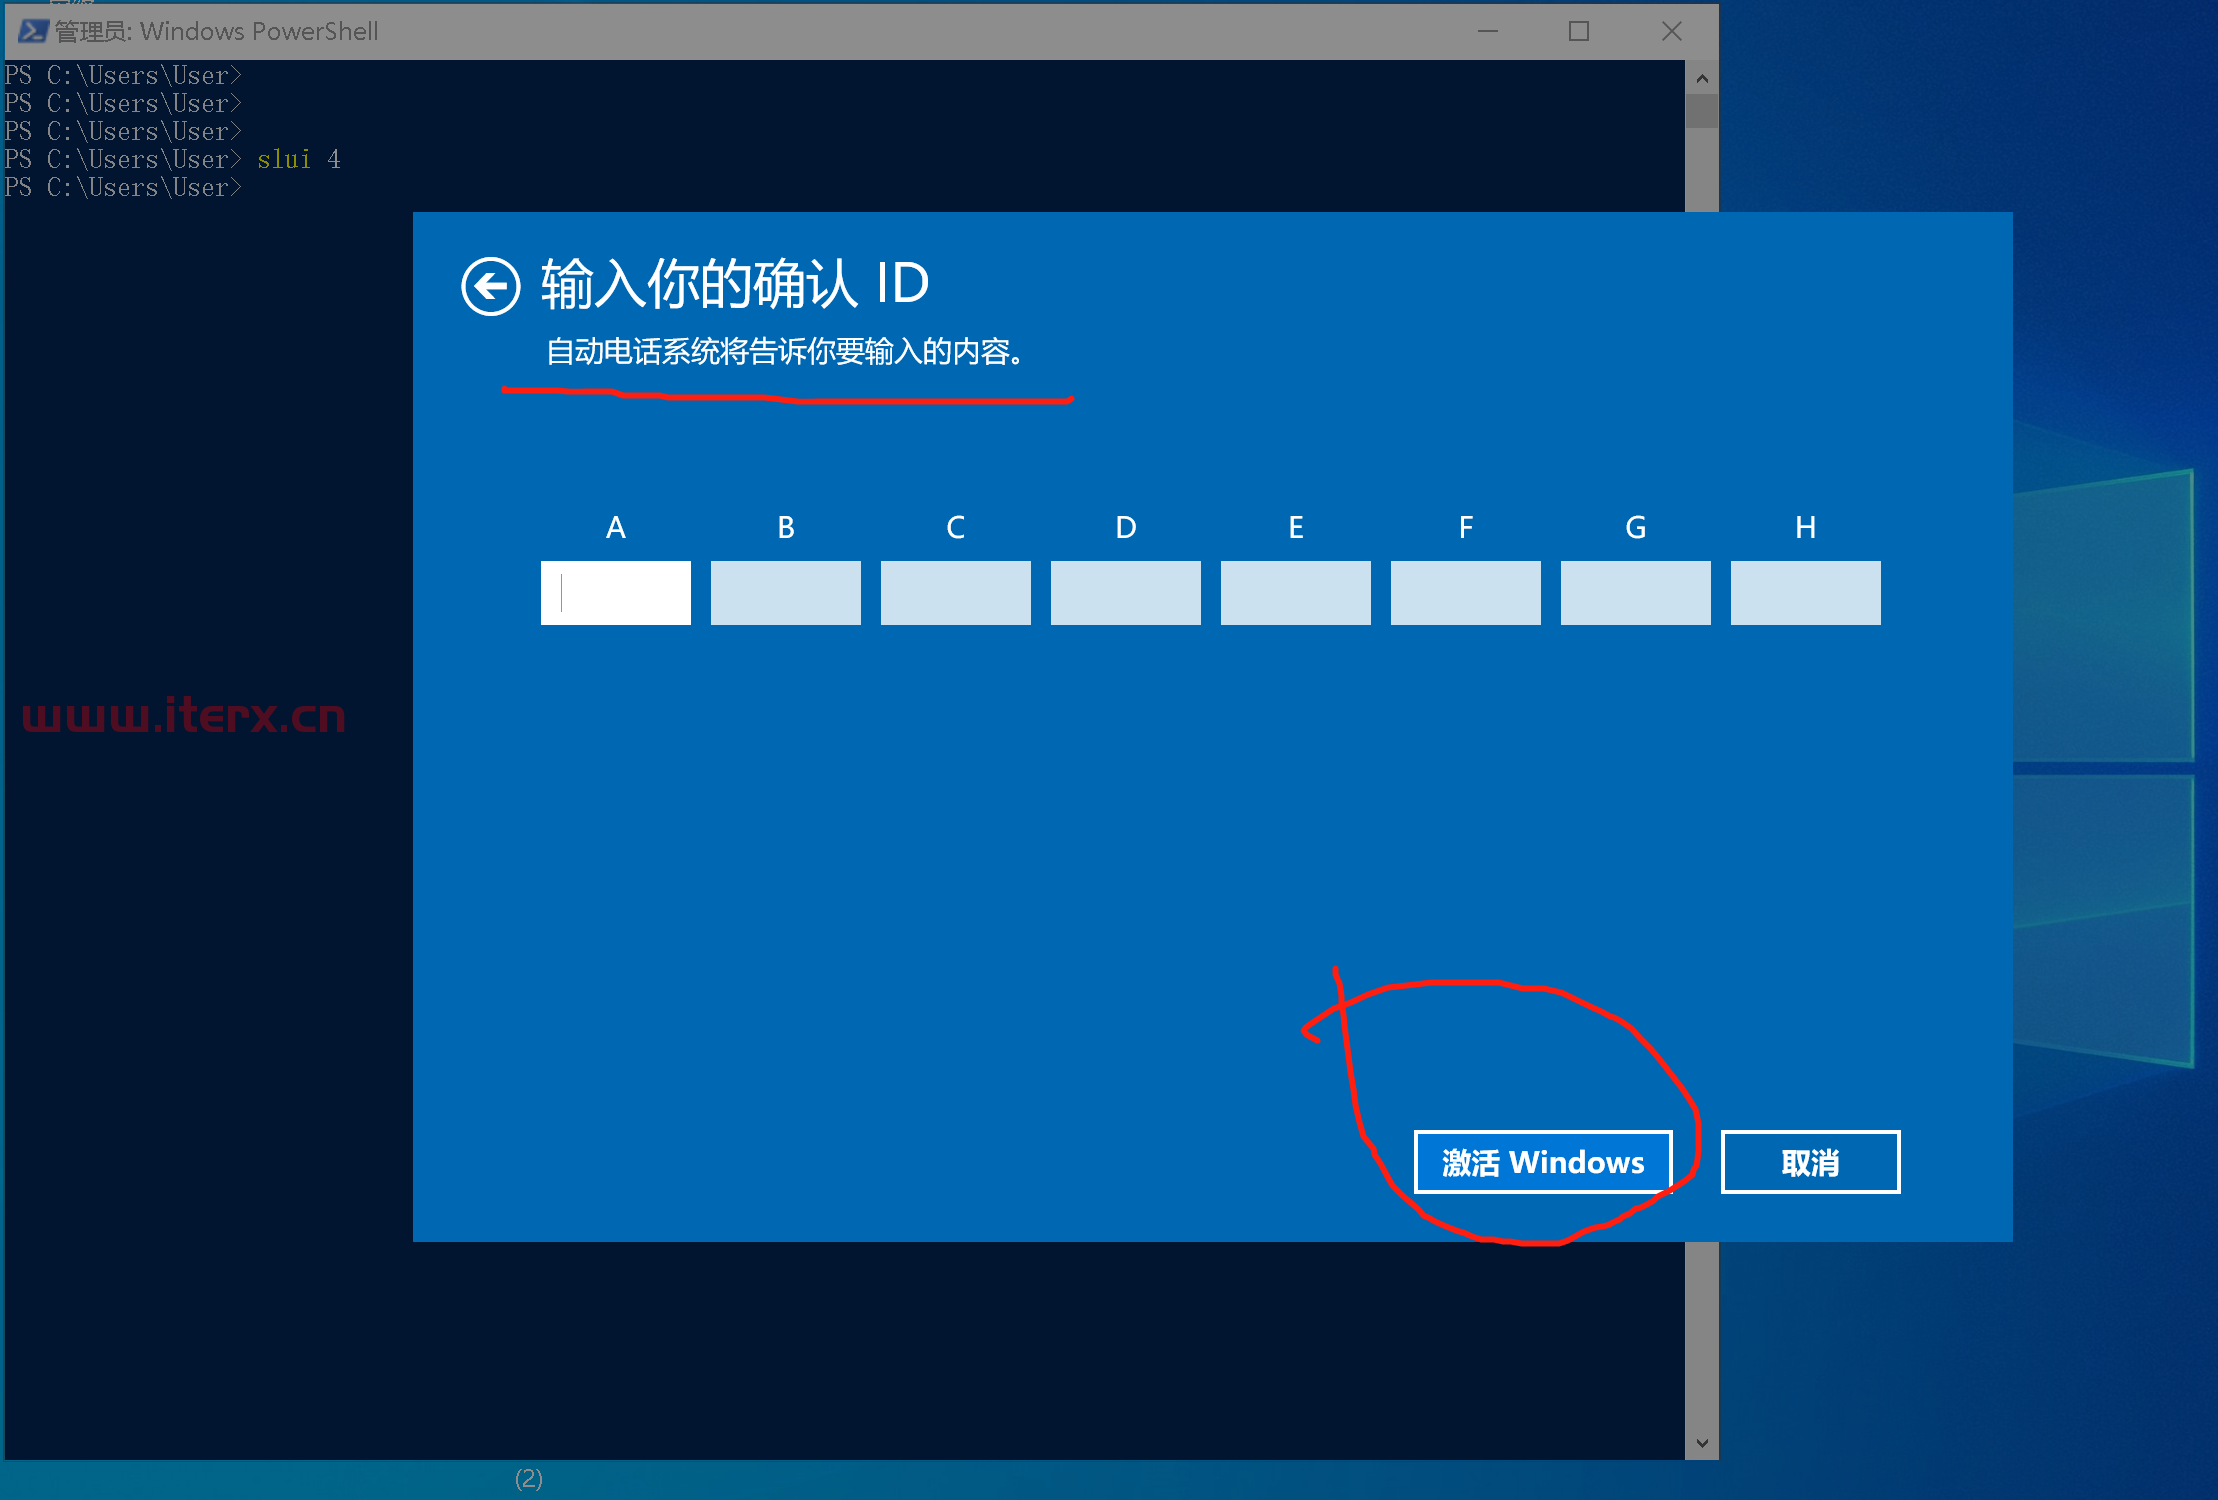Image resolution: width=2218 pixels, height=1500 pixels.
Task: Focus the confirmation ID field E
Action: (1296, 593)
